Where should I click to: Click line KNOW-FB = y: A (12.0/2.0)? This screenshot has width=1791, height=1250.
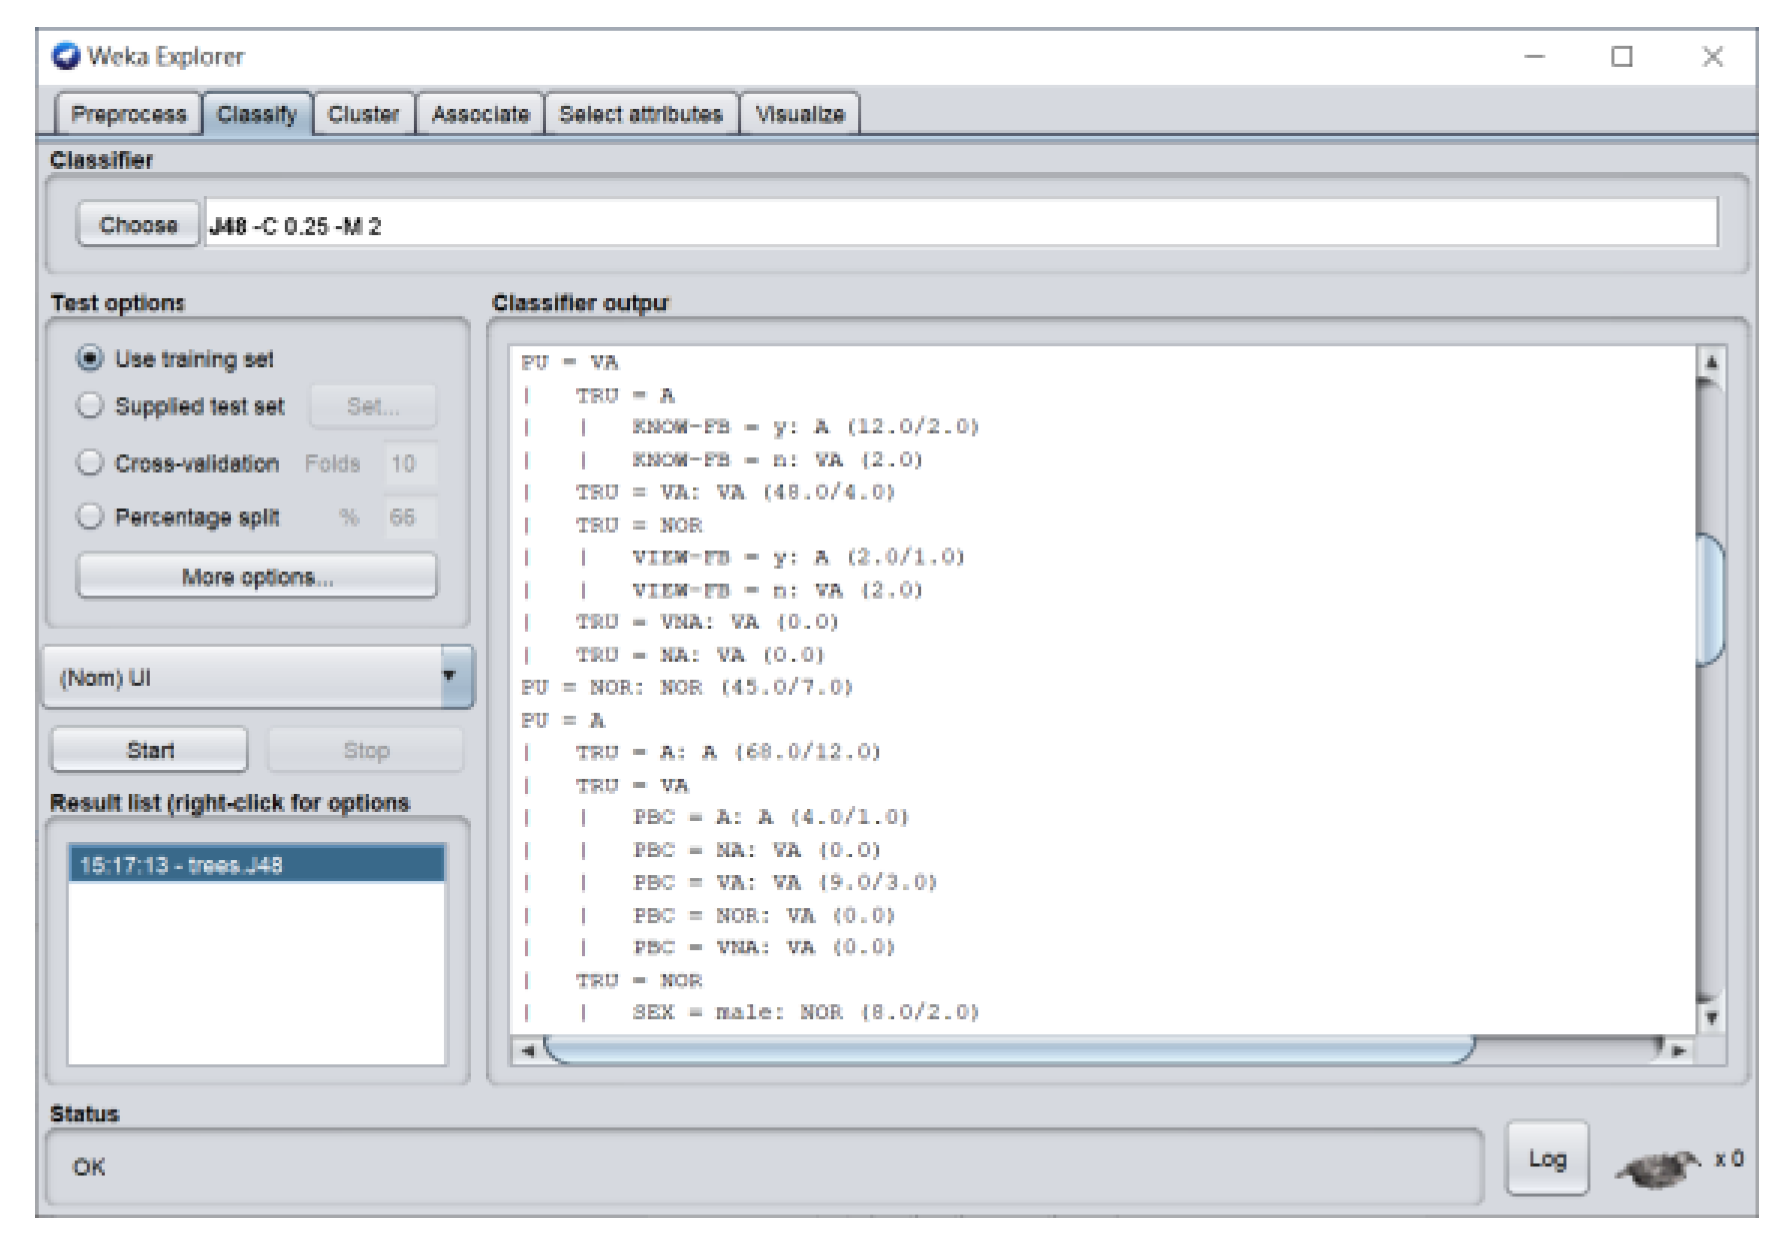tap(805, 427)
